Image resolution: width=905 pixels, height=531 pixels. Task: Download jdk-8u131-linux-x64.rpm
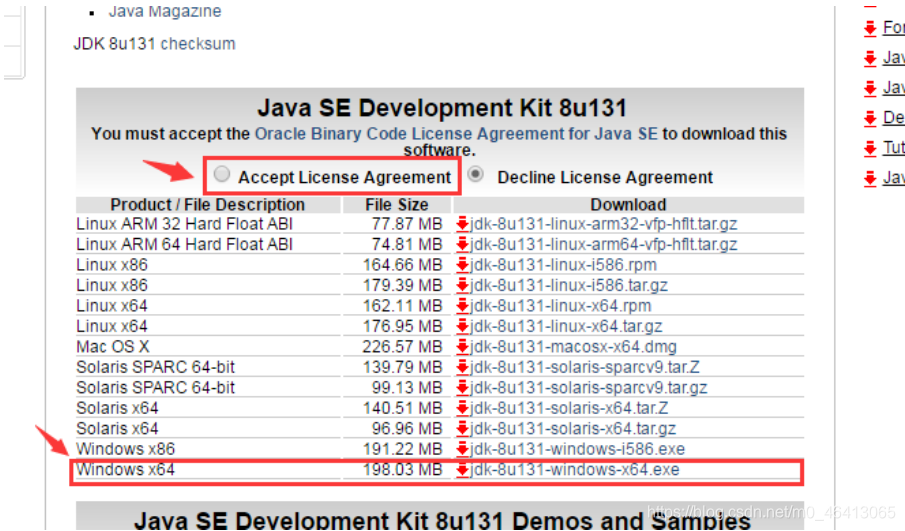560,306
